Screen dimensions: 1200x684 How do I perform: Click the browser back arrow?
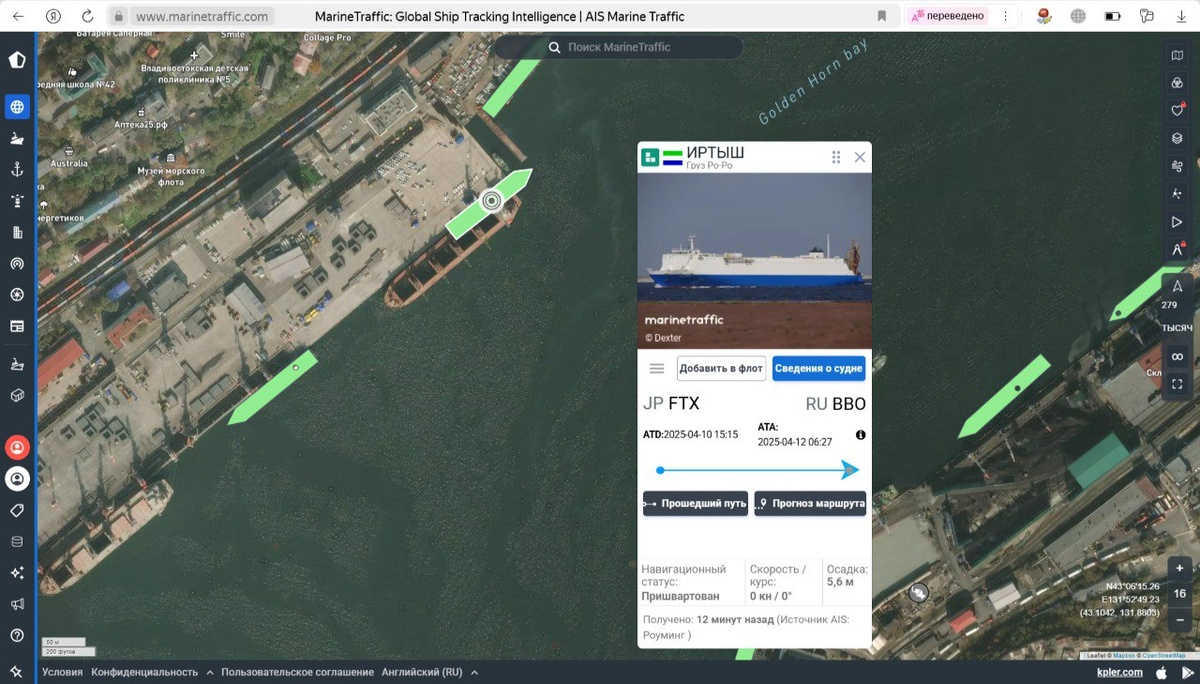(x=18, y=16)
